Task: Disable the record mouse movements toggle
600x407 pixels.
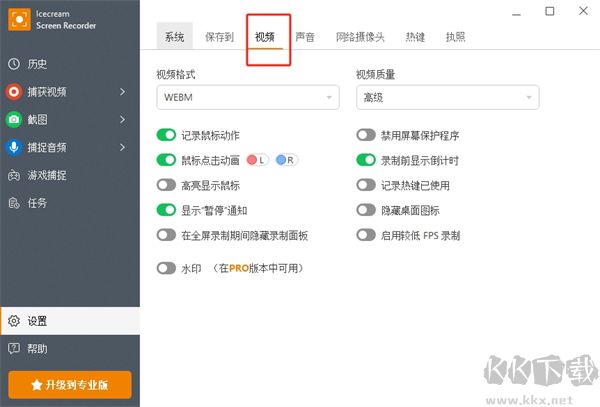Action: 166,135
